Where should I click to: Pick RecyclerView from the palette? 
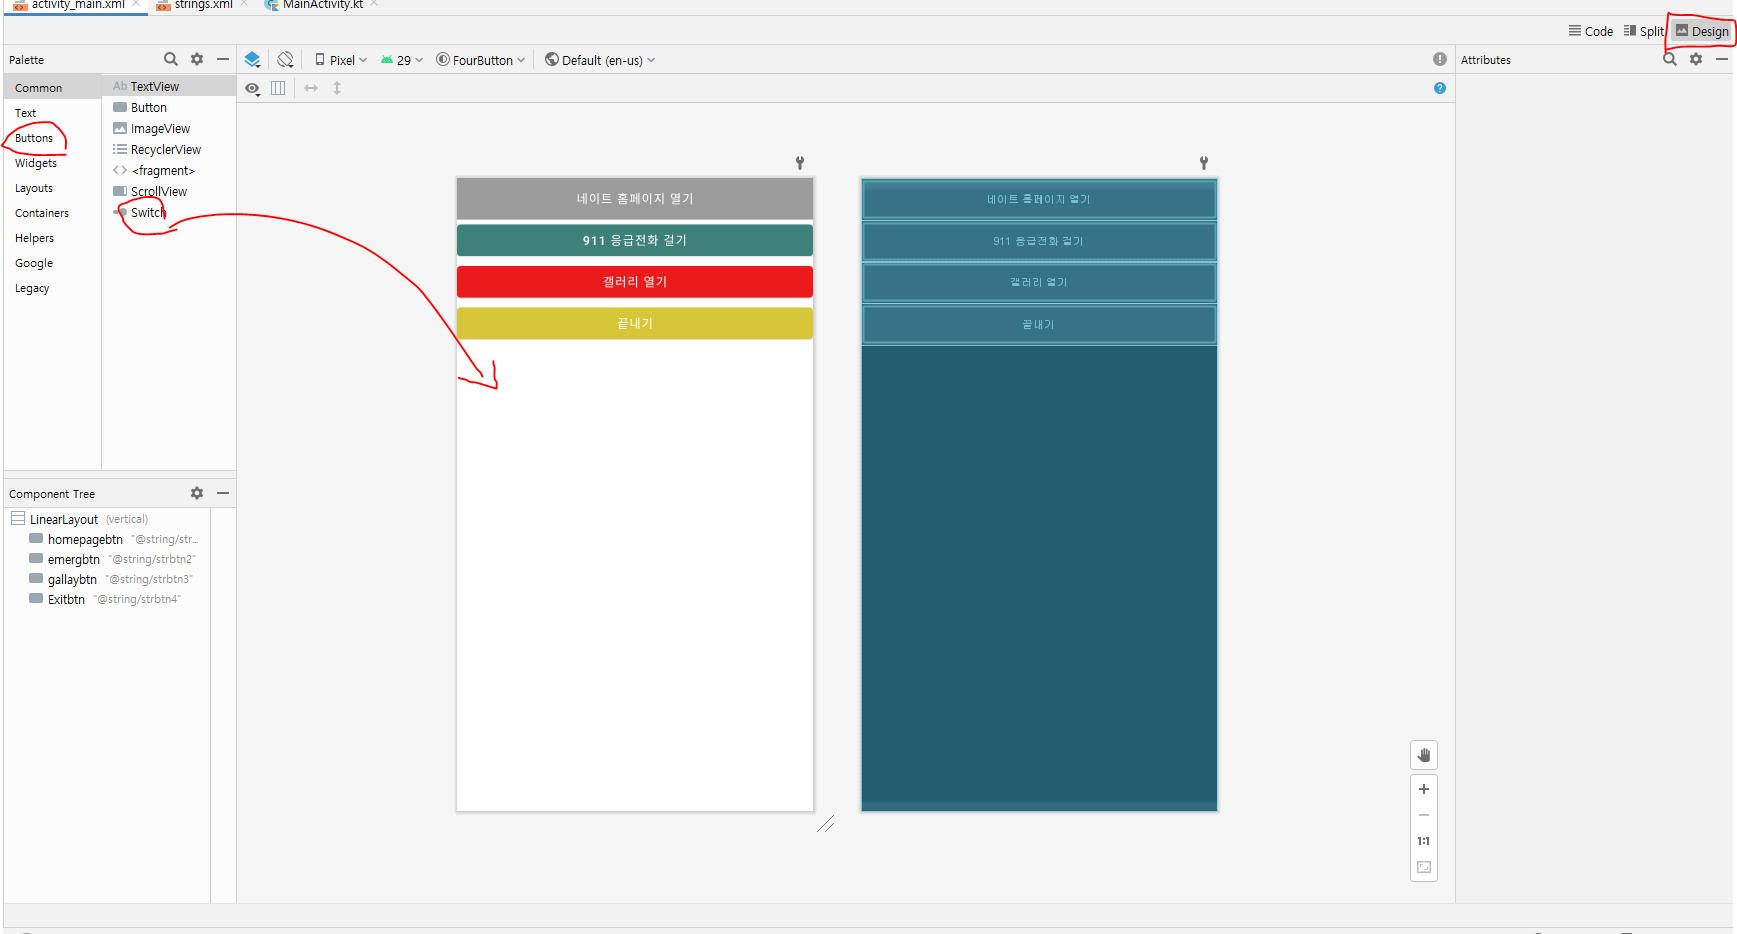click(169, 150)
